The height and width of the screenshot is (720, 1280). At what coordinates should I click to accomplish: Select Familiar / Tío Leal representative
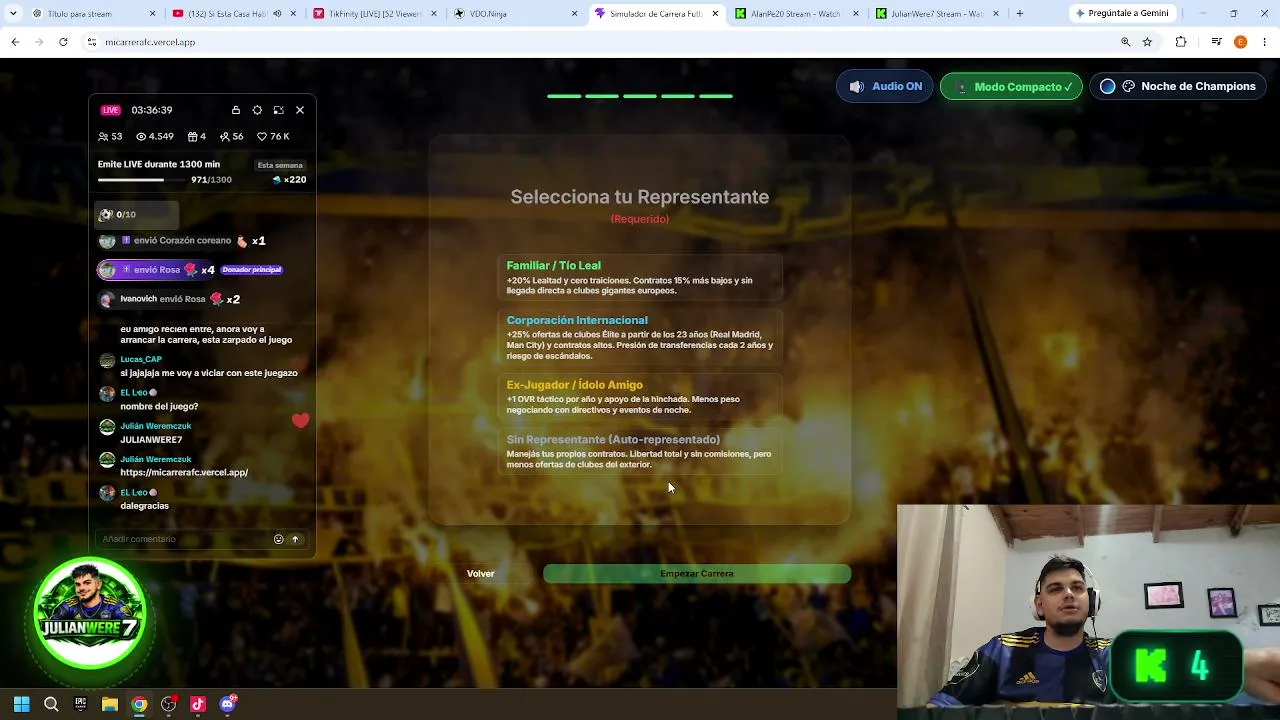(640, 278)
